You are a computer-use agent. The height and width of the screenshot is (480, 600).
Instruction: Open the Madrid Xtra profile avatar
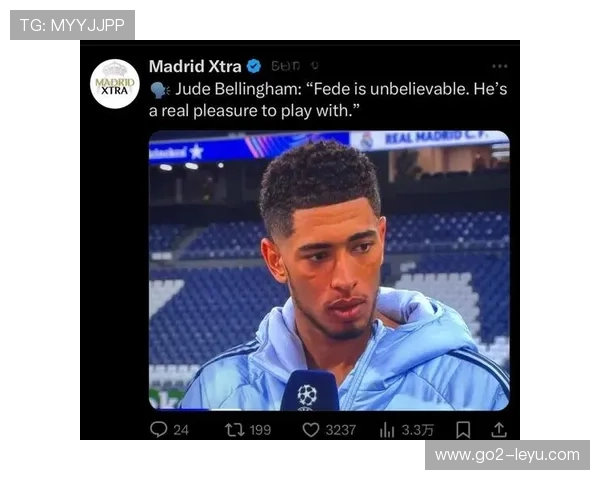click(x=115, y=84)
